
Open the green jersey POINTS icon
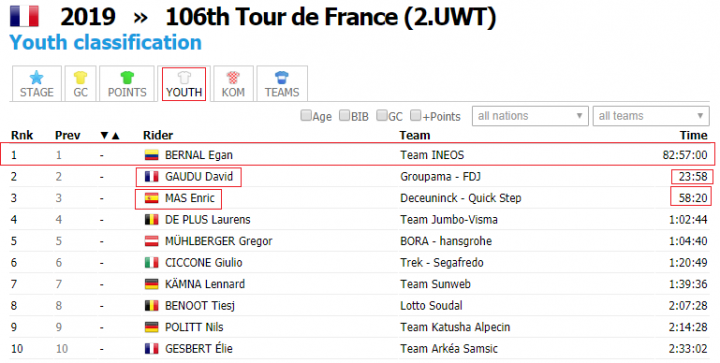click(127, 77)
